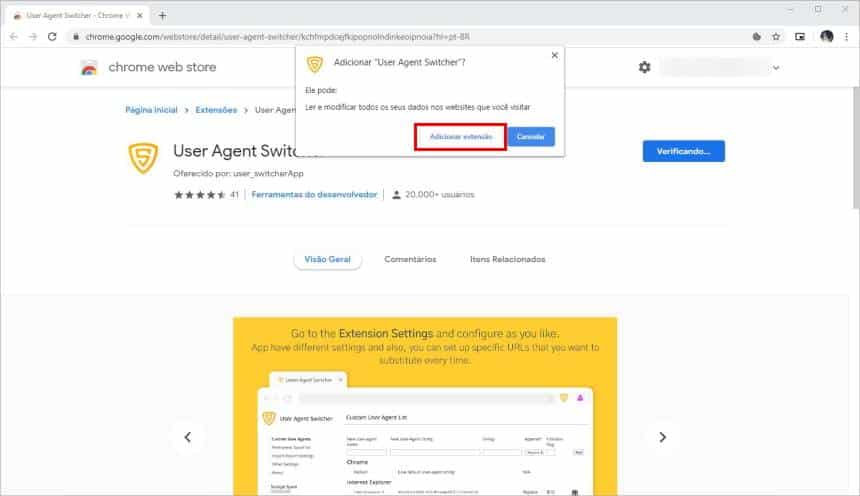Click the browser back arrow
This screenshot has height=496, width=860.
click(14, 37)
